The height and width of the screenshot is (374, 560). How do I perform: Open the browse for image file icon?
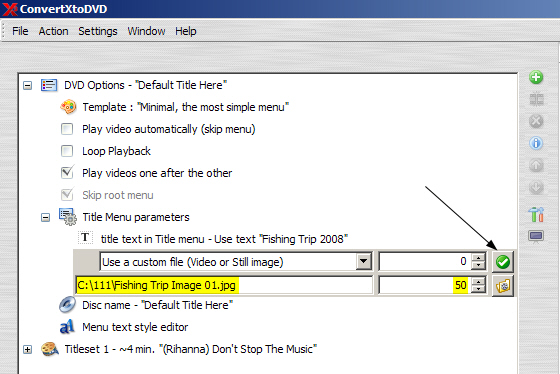[x=503, y=285]
